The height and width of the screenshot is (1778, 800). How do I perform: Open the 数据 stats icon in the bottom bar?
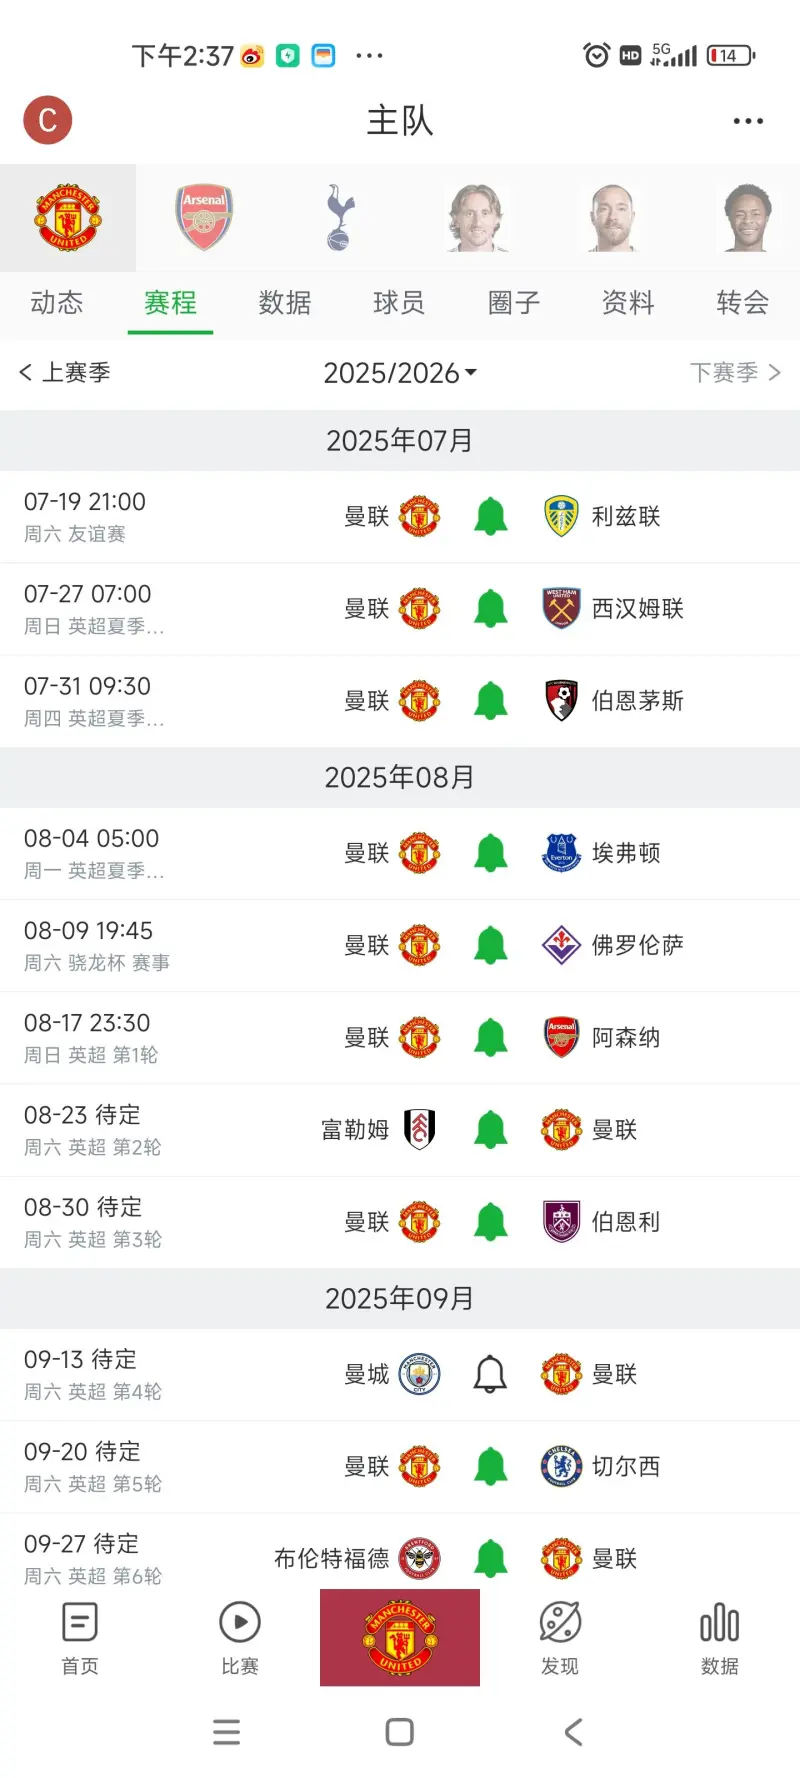720,1638
